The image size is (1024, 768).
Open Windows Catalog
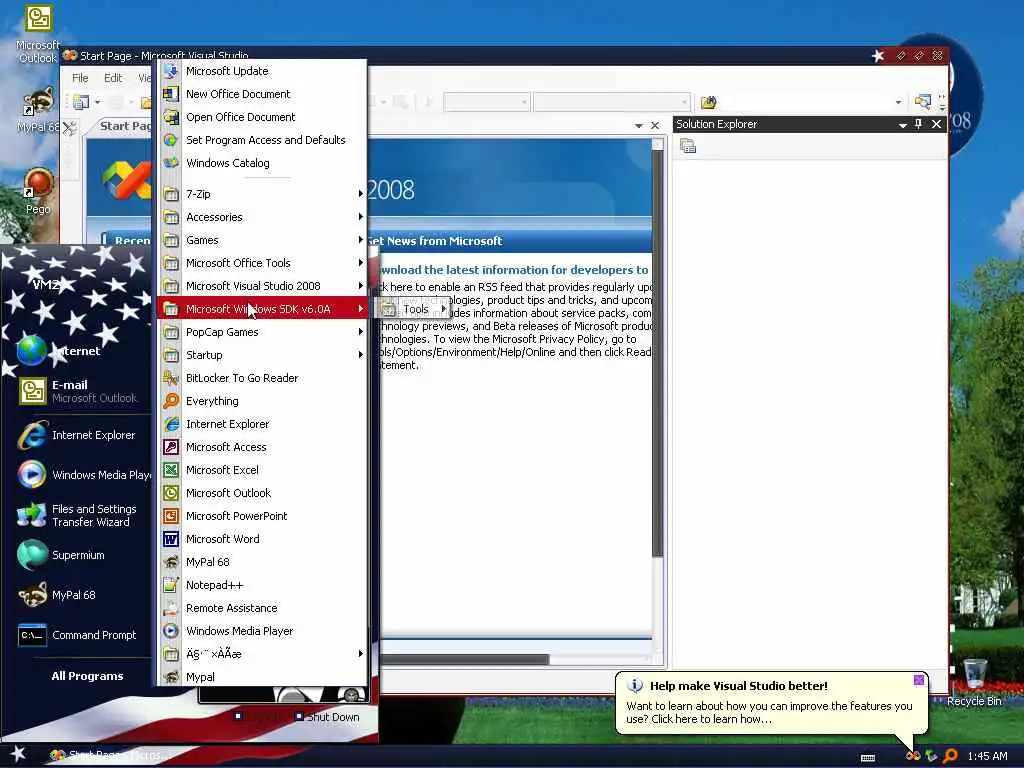tap(262, 163)
